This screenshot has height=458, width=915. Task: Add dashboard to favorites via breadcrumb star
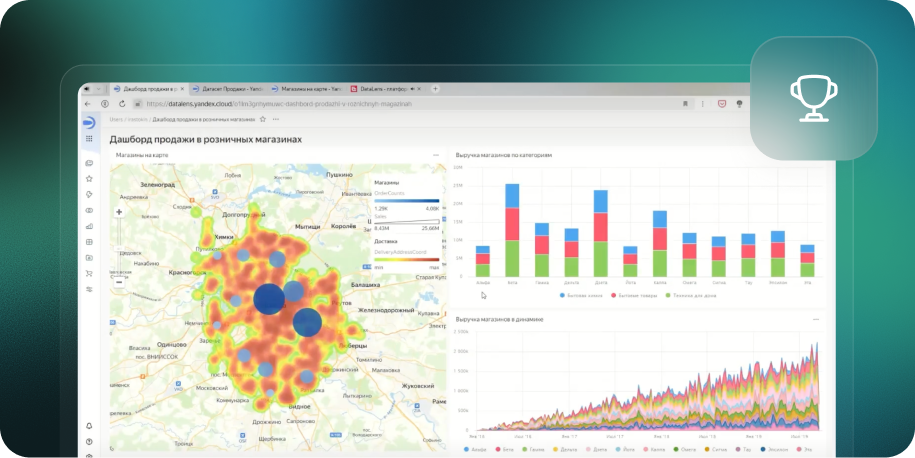tap(263, 119)
